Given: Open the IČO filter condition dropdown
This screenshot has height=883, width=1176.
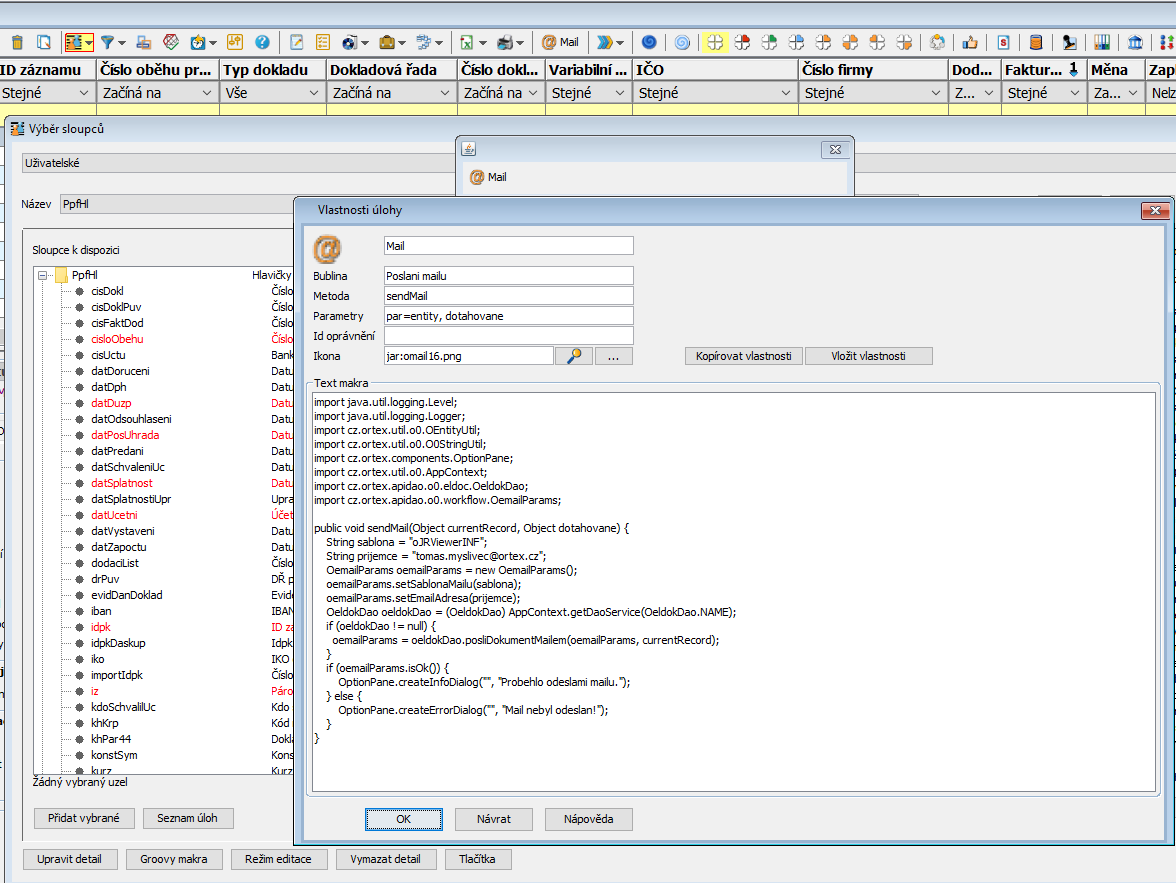Looking at the screenshot, I should (x=787, y=93).
